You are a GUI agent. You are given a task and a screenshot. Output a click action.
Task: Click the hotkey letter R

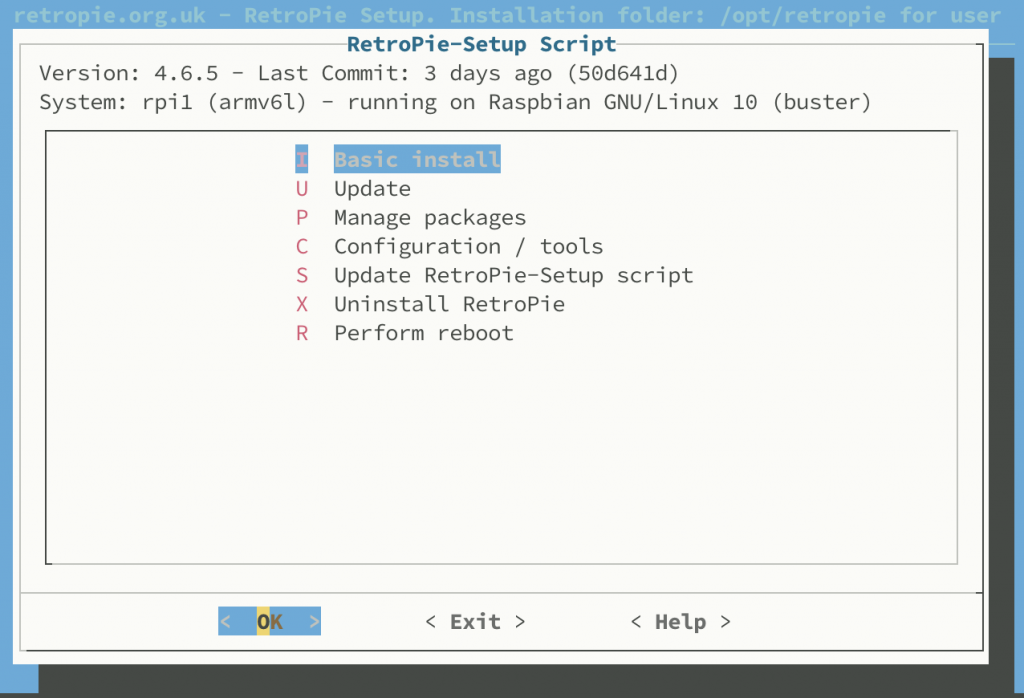coord(301,333)
